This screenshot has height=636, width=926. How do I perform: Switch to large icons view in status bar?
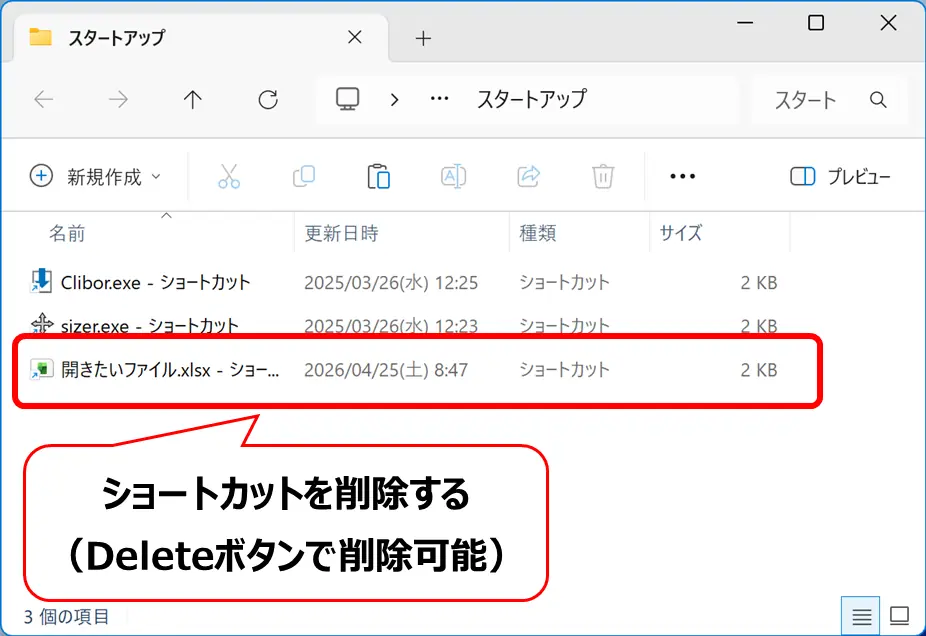899,615
